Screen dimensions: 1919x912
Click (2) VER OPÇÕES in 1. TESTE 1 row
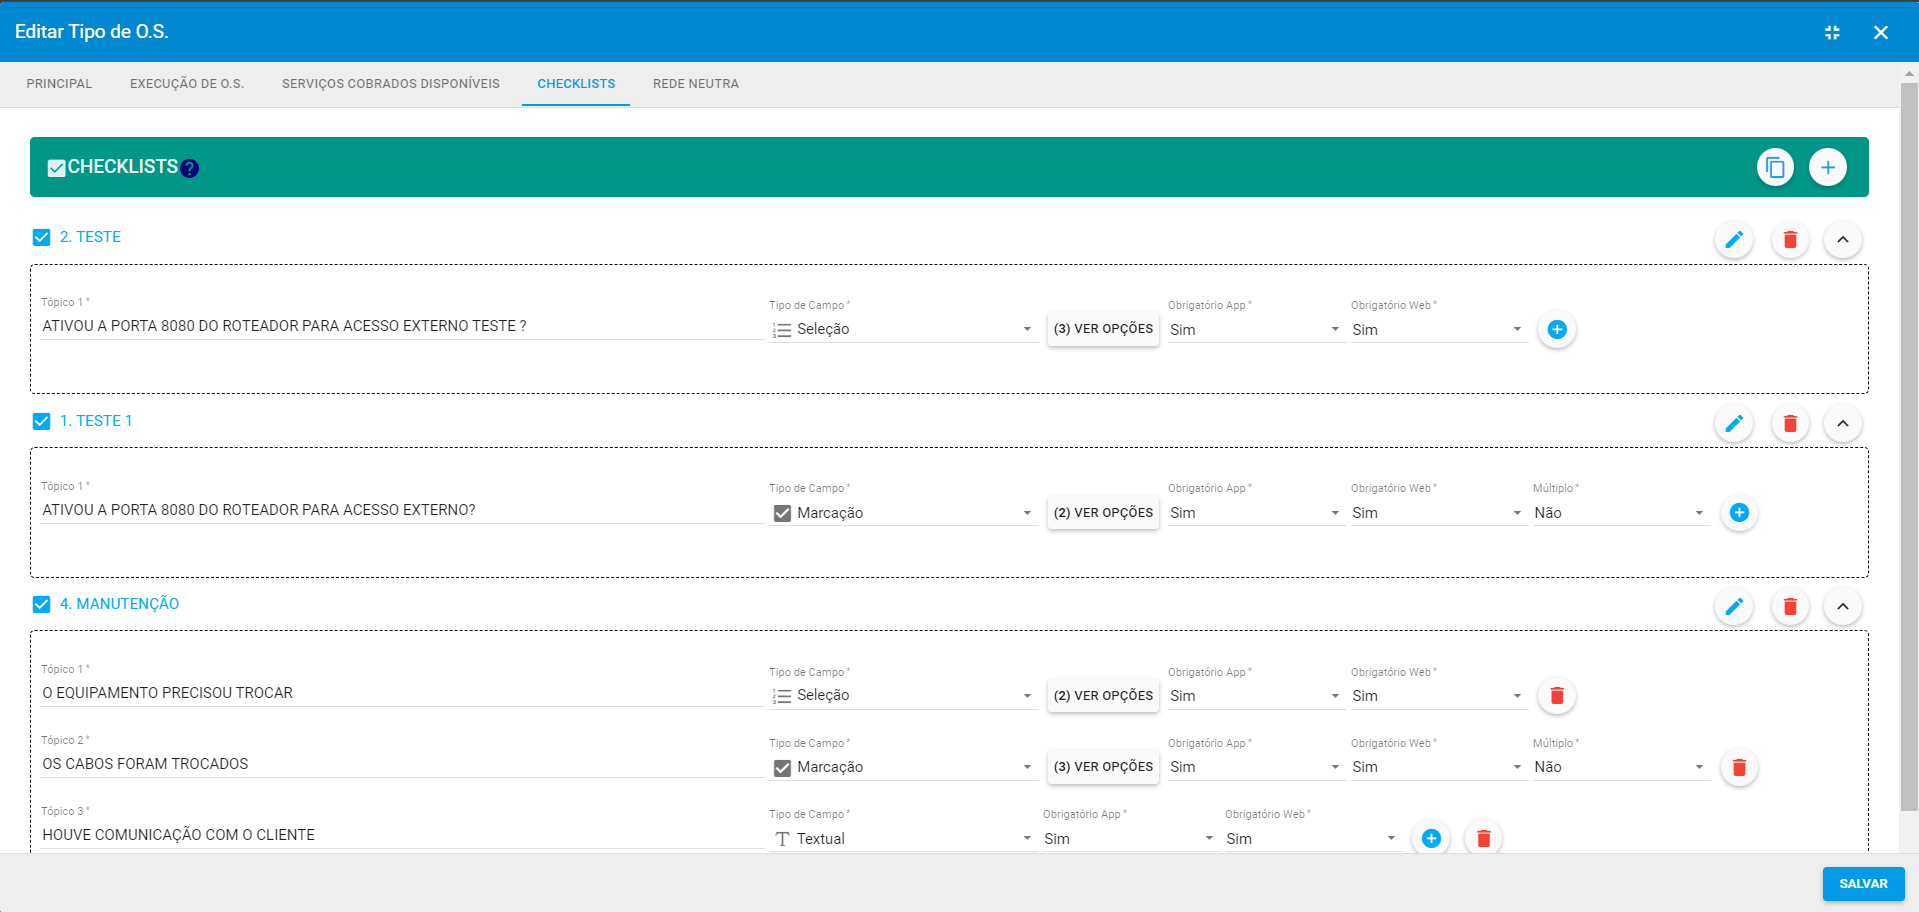(x=1103, y=512)
